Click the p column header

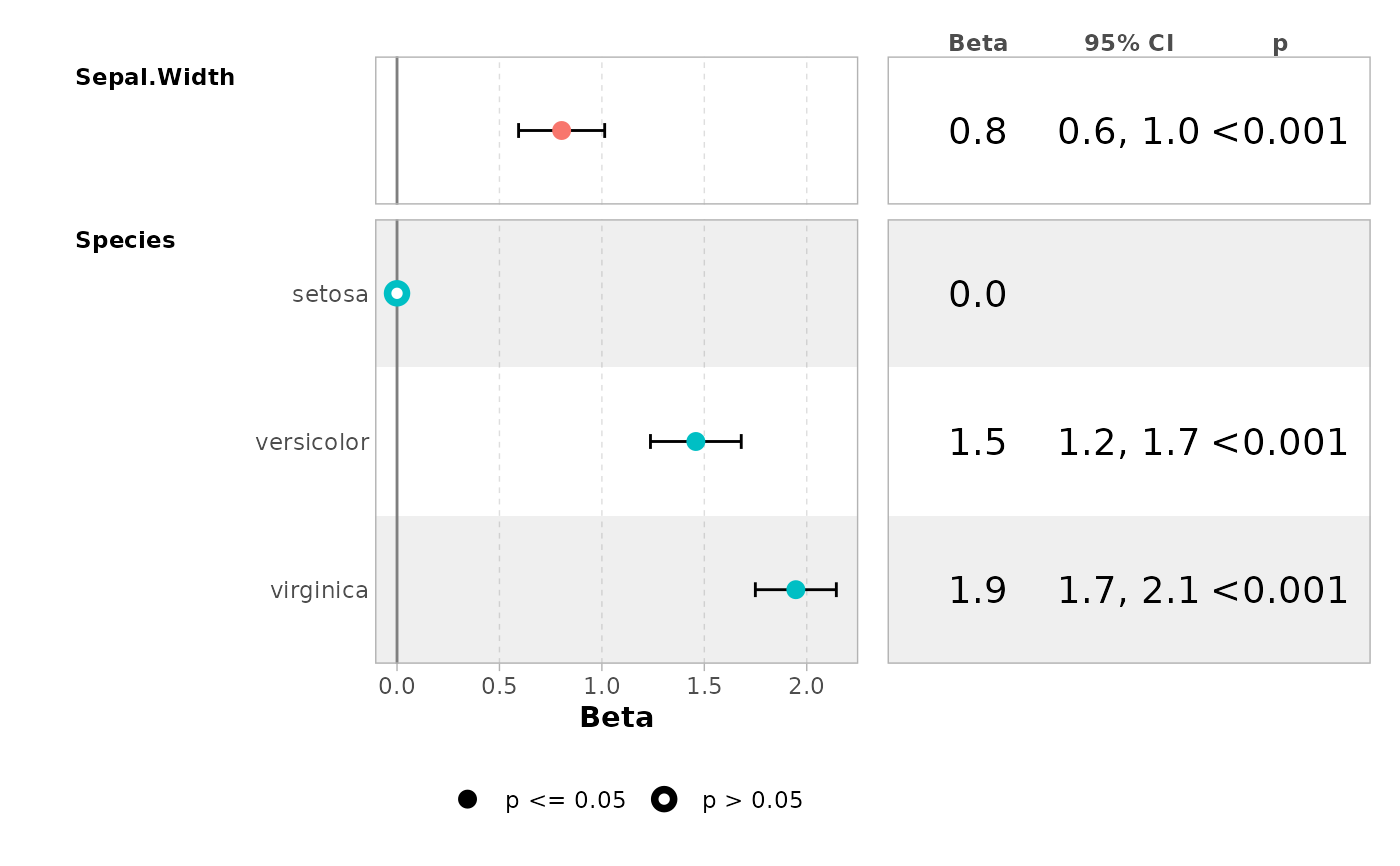coord(1280,43)
